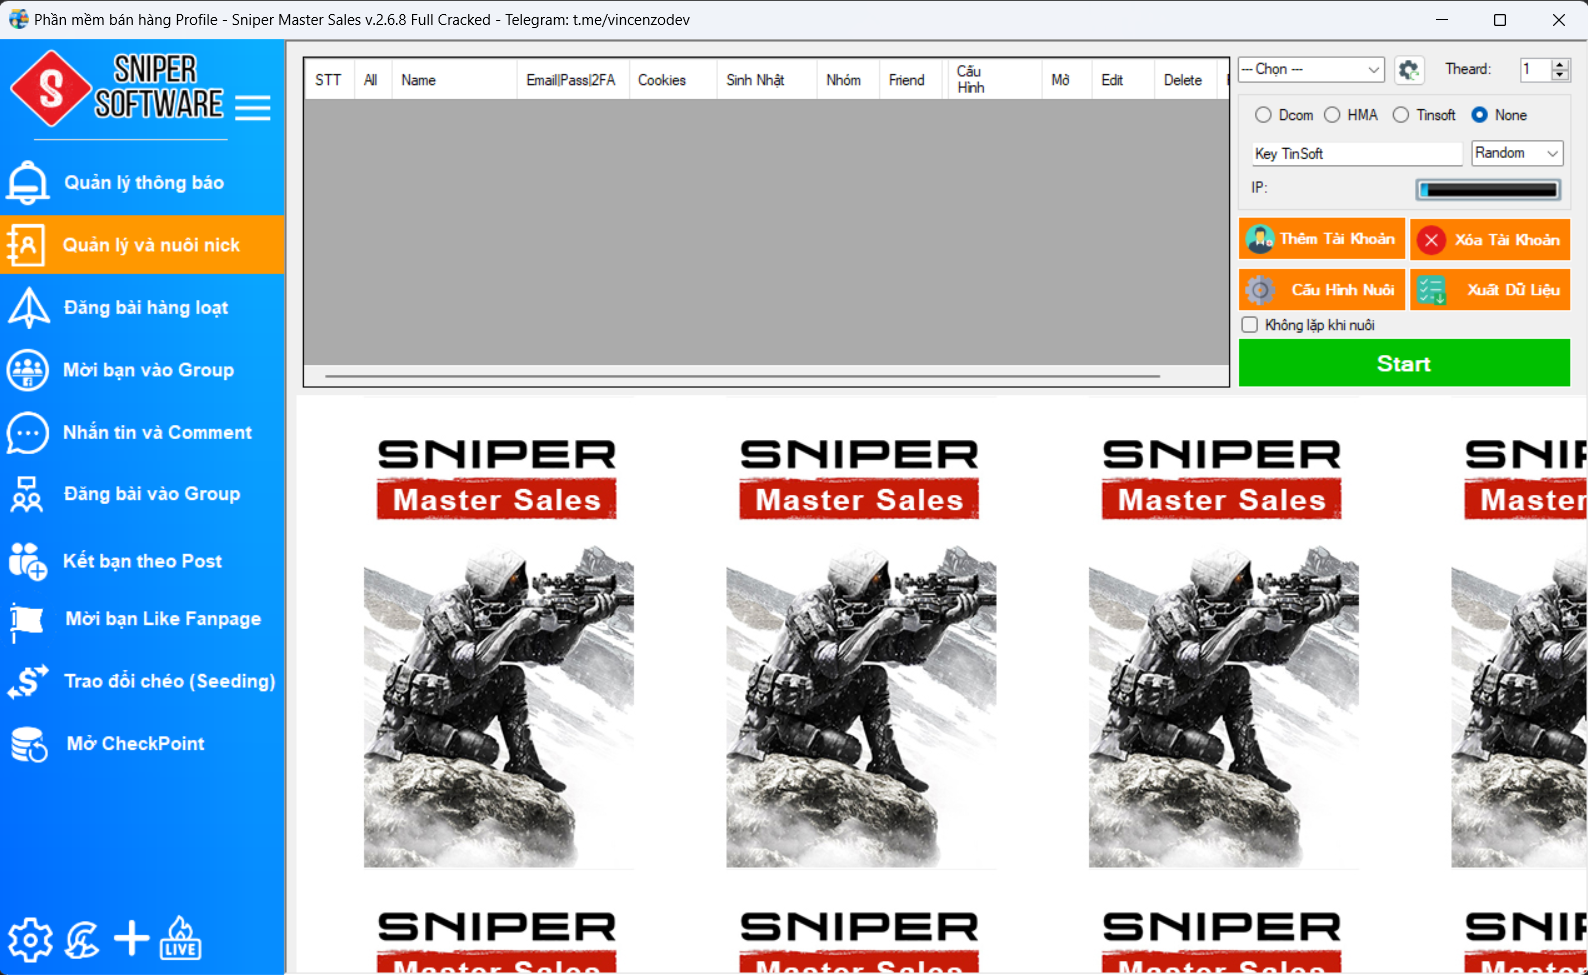Open the Chọn dropdown
This screenshot has height=975, width=1588.
pos(1311,69)
